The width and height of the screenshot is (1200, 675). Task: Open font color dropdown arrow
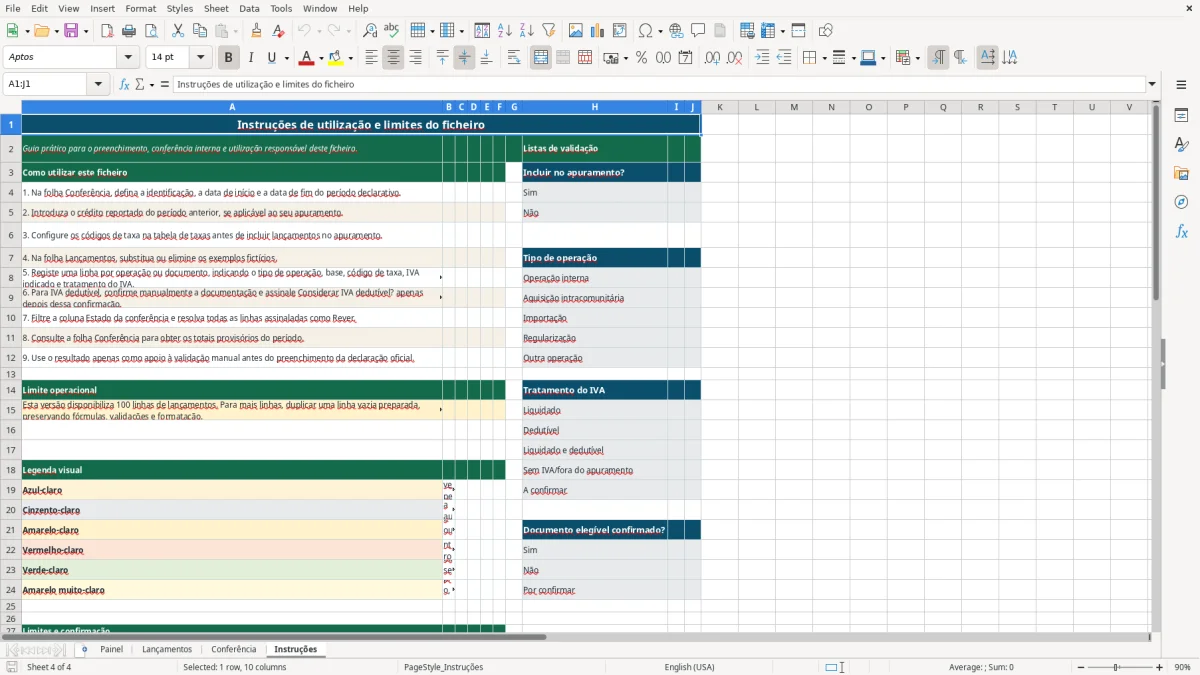coord(321,58)
